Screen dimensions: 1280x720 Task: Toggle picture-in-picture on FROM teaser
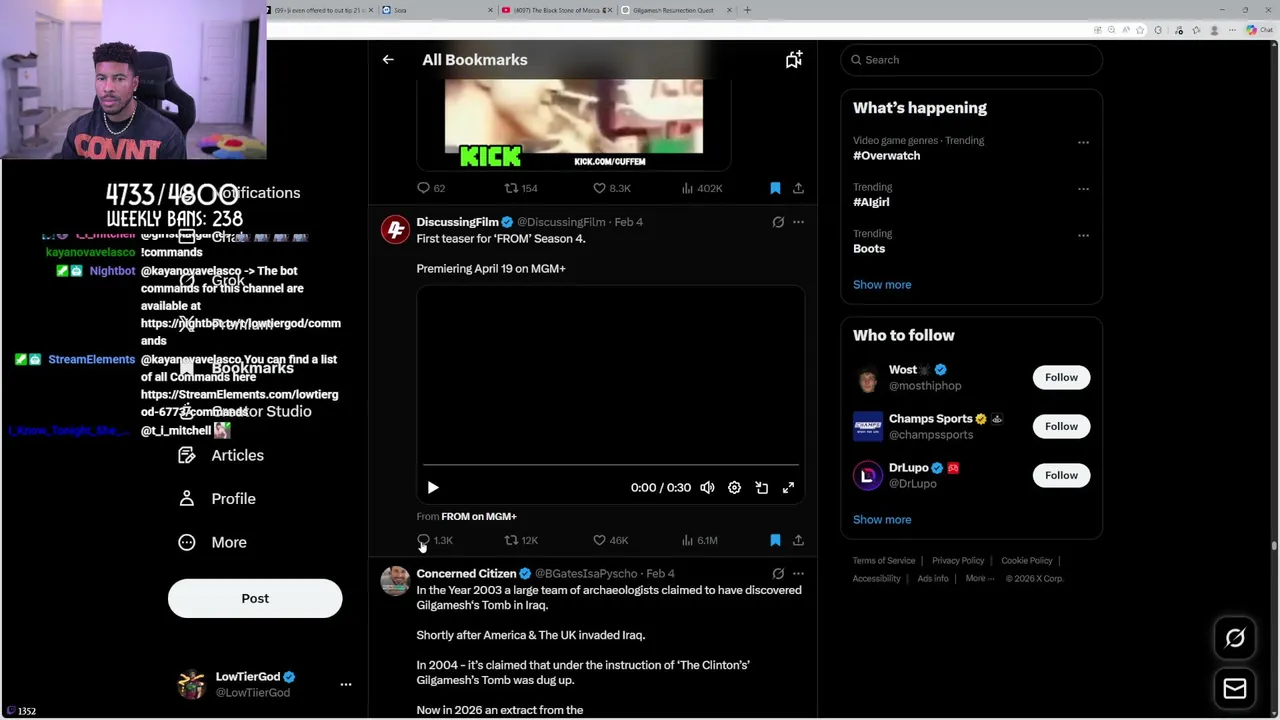(x=761, y=488)
